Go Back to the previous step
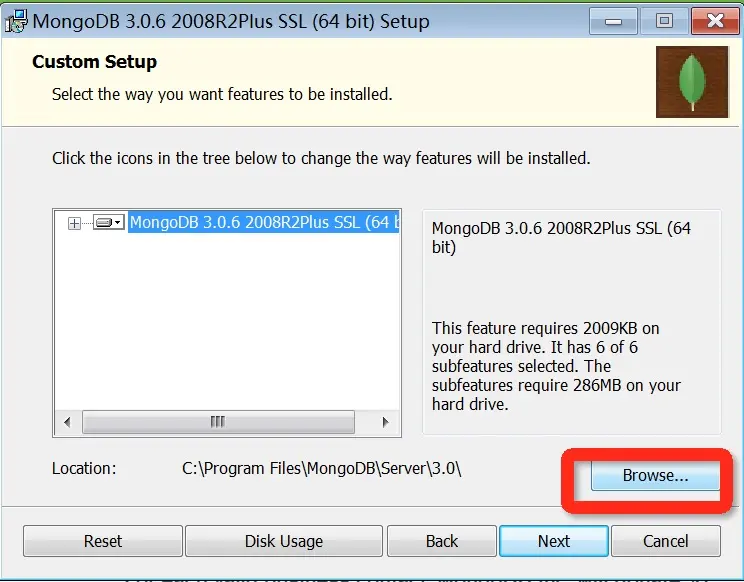The image size is (744, 582). [x=442, y=541]
